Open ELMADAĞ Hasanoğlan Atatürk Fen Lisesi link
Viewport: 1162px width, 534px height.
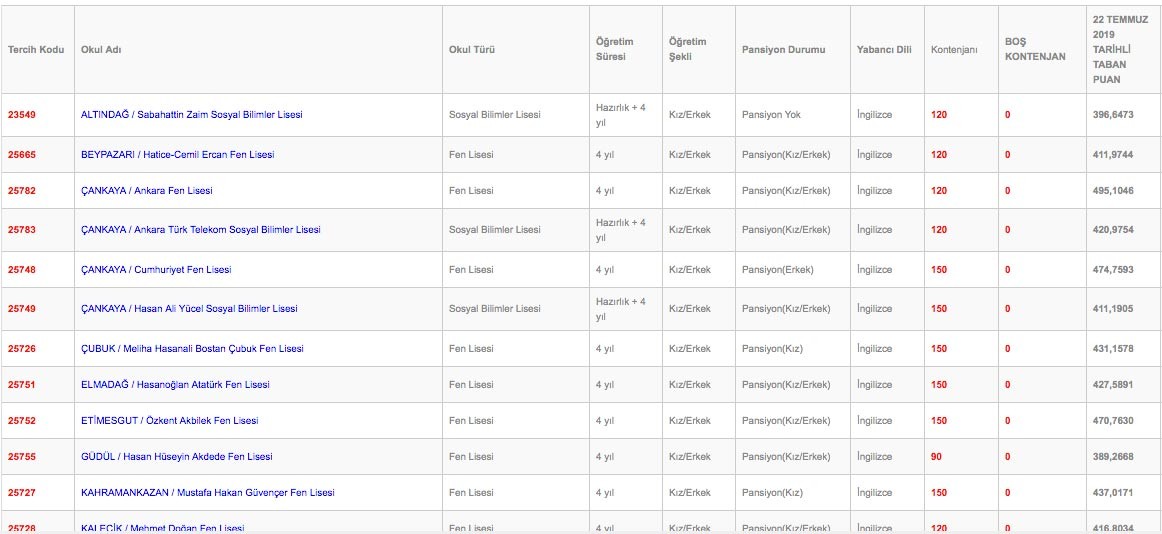click(x=175, y=385)
